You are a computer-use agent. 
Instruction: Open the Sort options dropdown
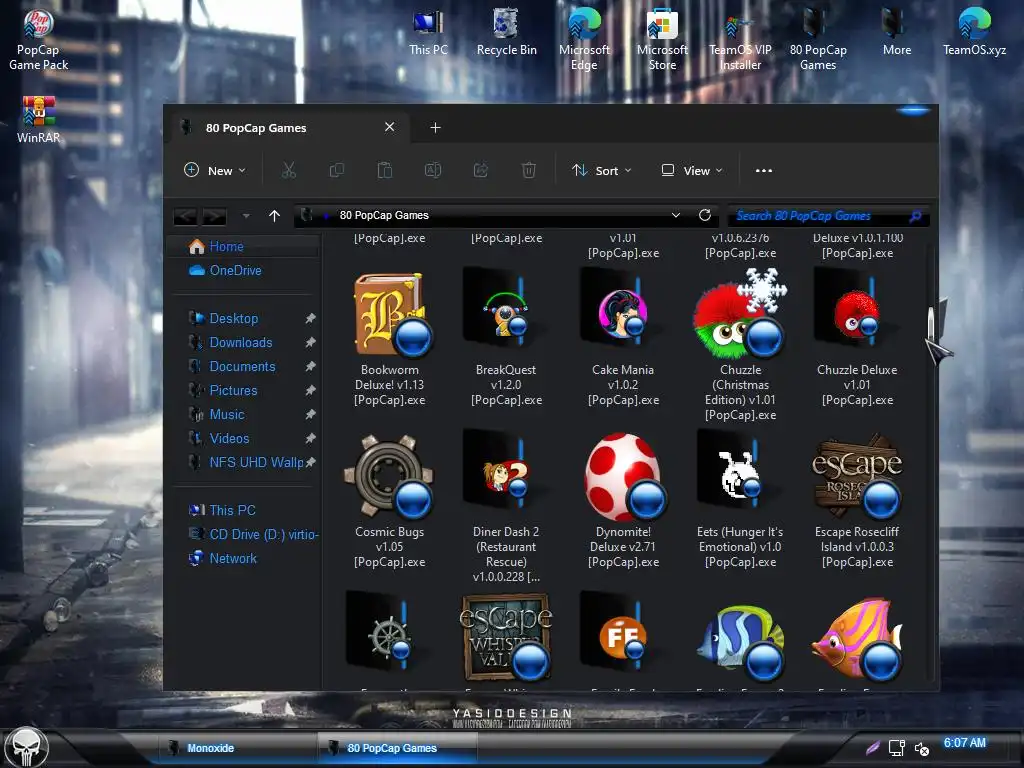pyautogui.click(x=601, y=170)
